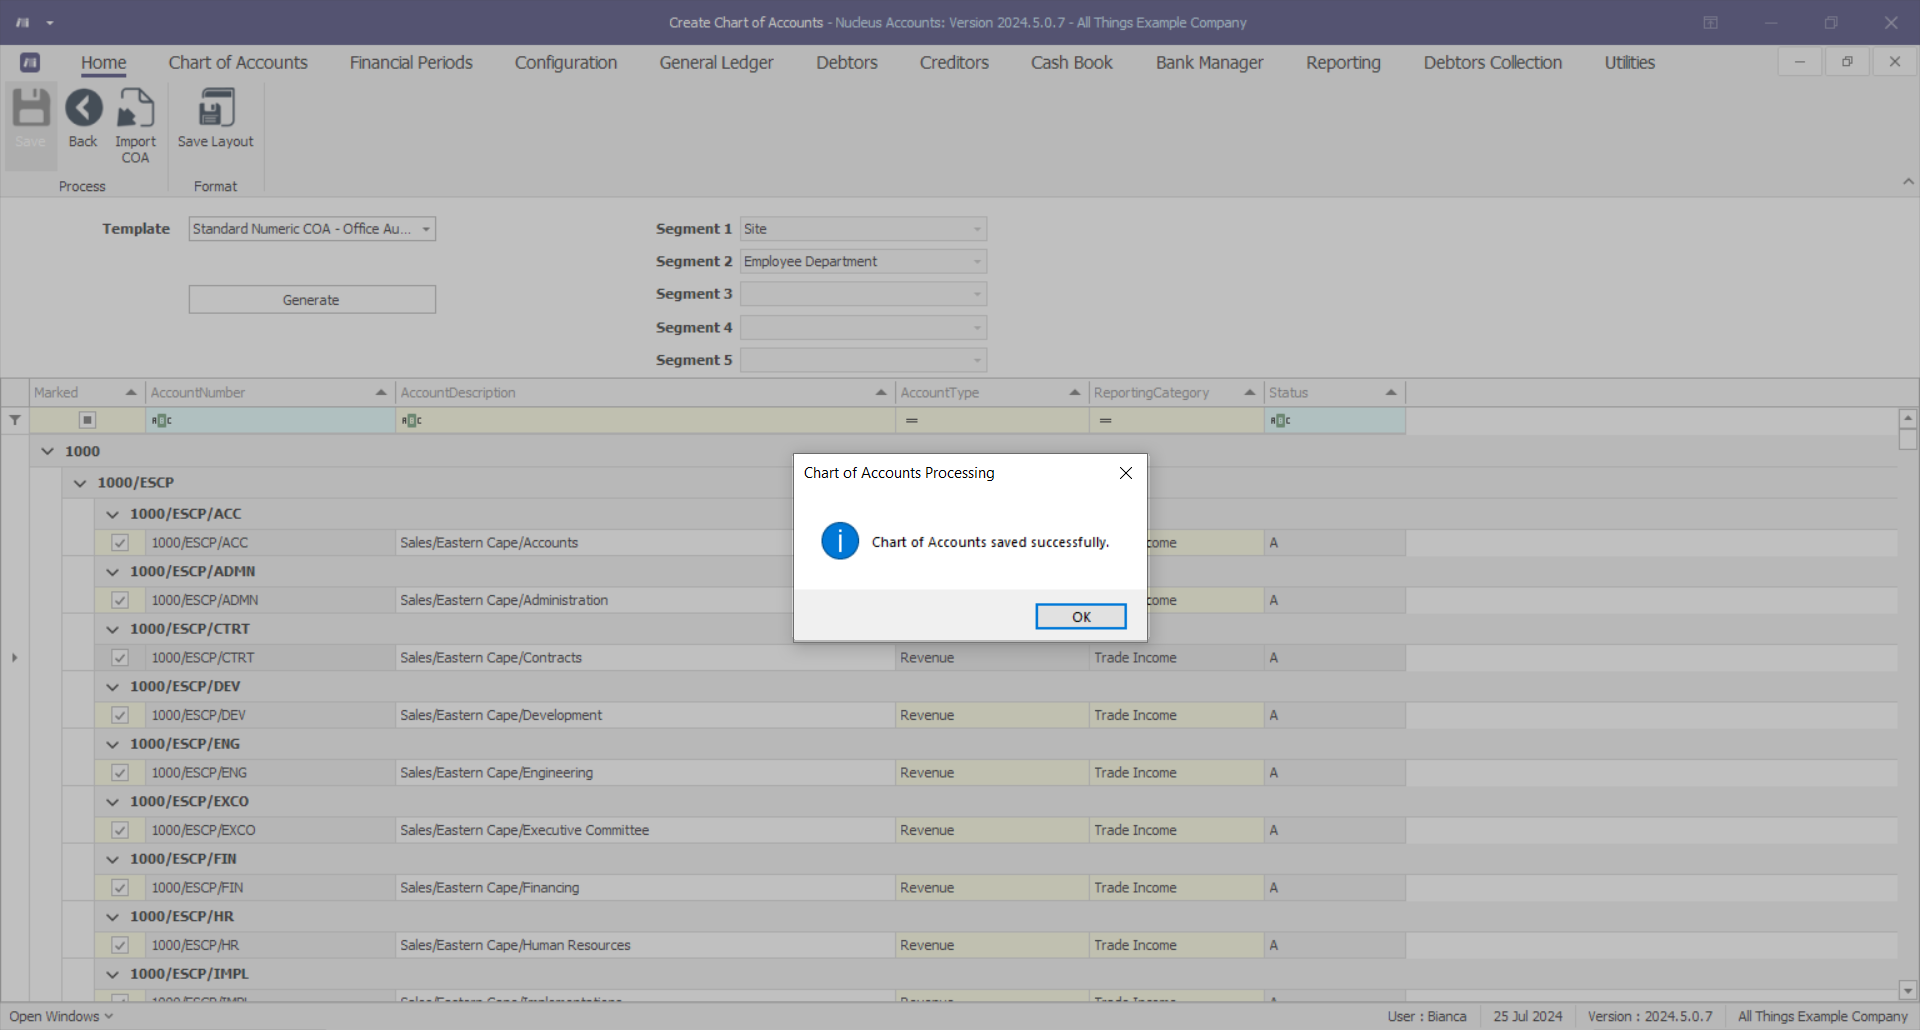Click AccountDescription filter condition icon
Viewport: 1920px width, 1030px height.
(411, 420)
